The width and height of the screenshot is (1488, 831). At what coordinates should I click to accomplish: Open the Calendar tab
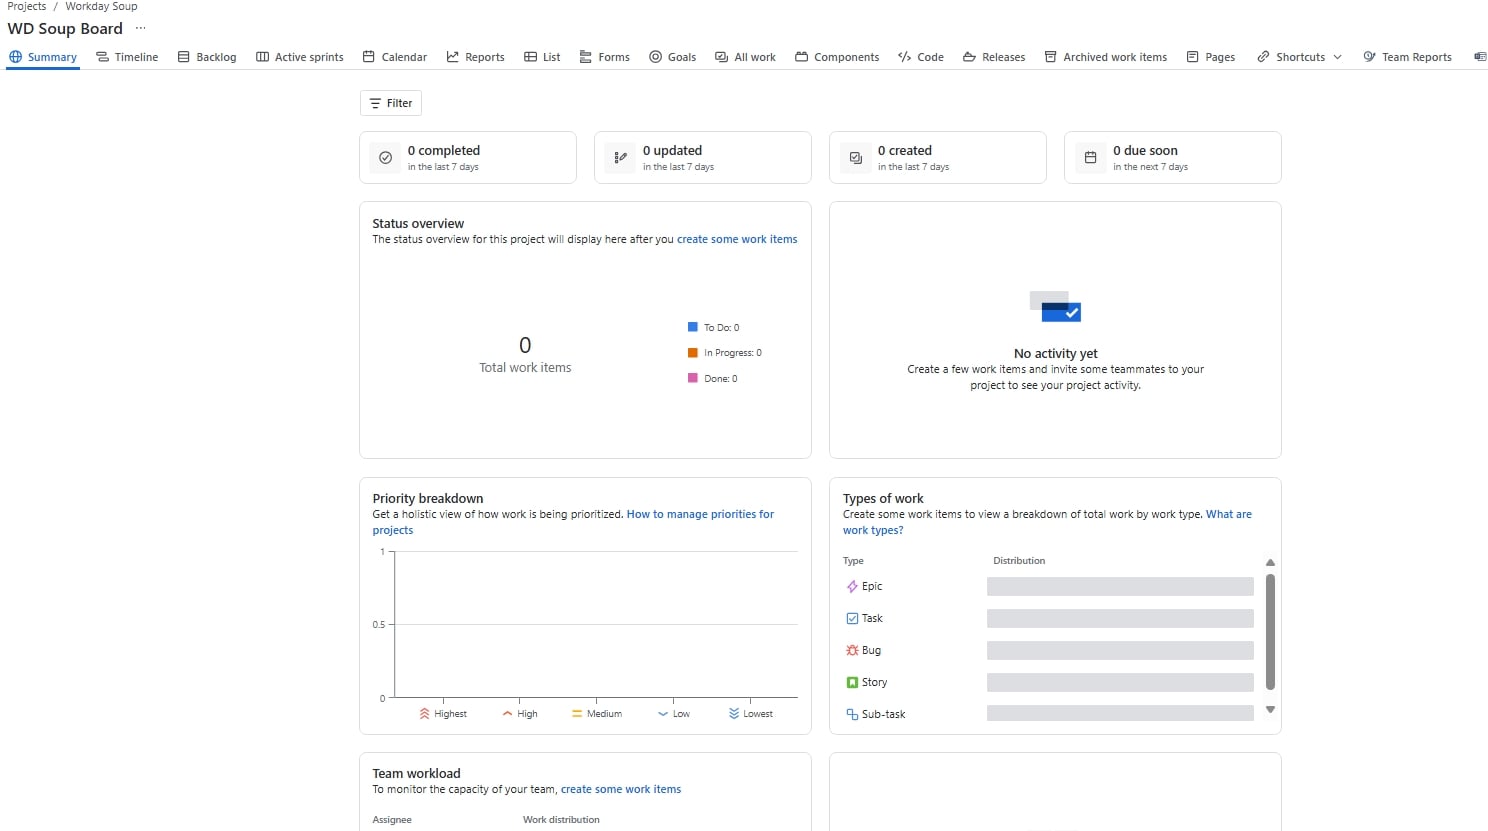395,57
